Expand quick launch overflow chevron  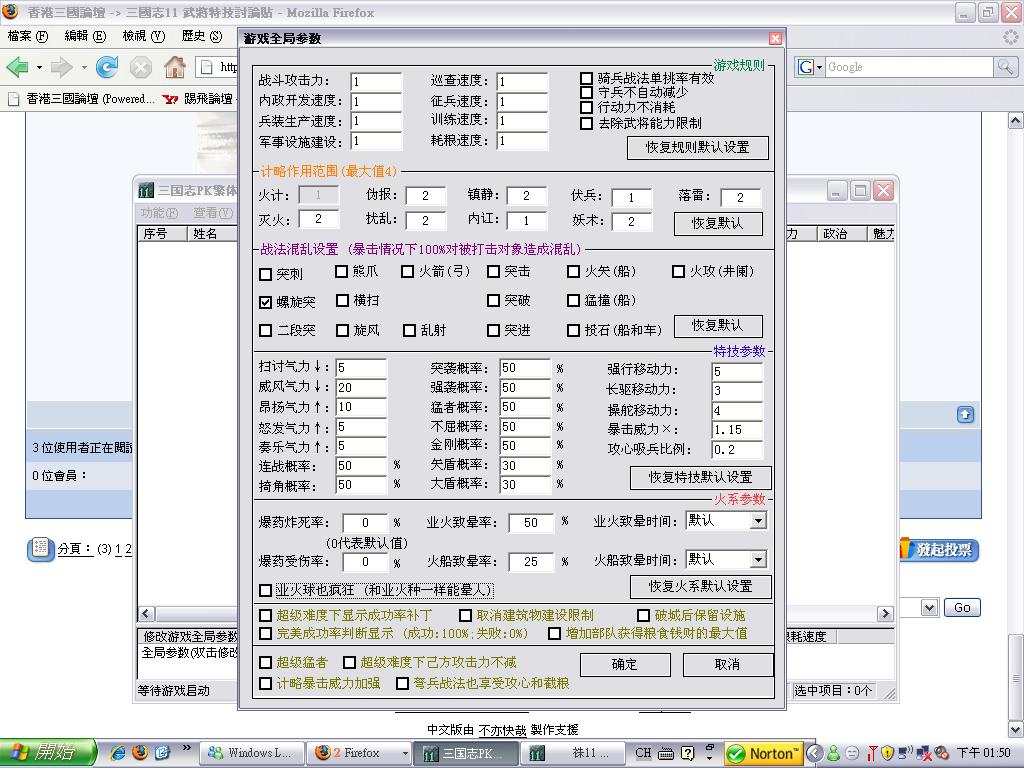point(186,748)
